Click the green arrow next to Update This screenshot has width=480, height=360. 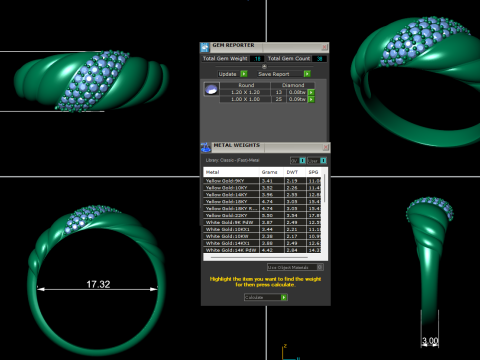(244, 74)
